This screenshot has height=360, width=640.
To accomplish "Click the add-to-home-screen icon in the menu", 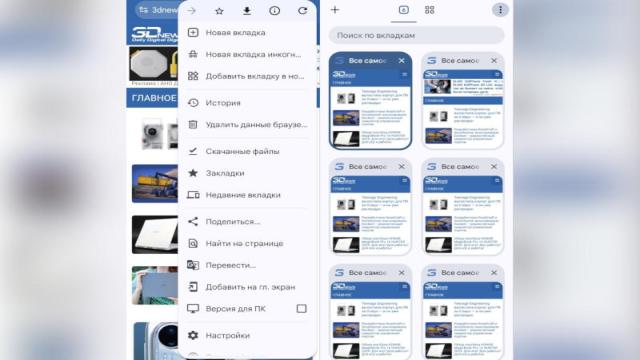I will (x=193, y=287).
